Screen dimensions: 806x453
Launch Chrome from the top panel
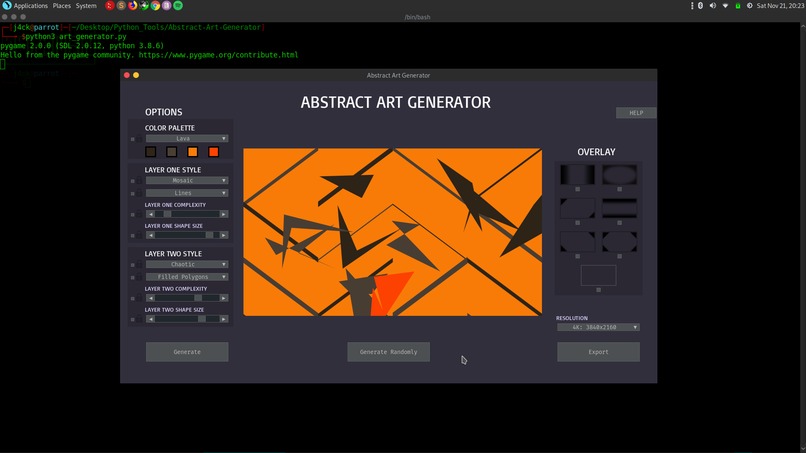pyautogui.click(x=155, y=6)
